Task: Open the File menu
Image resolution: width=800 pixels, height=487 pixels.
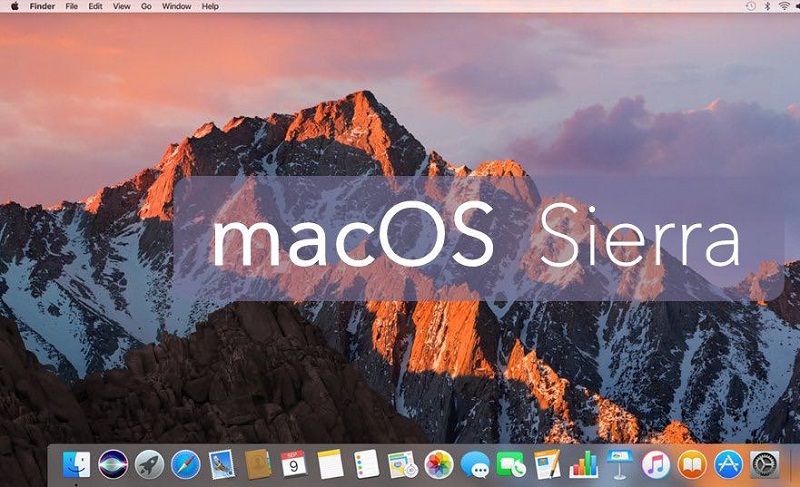Action: click(x=72, y=6)
